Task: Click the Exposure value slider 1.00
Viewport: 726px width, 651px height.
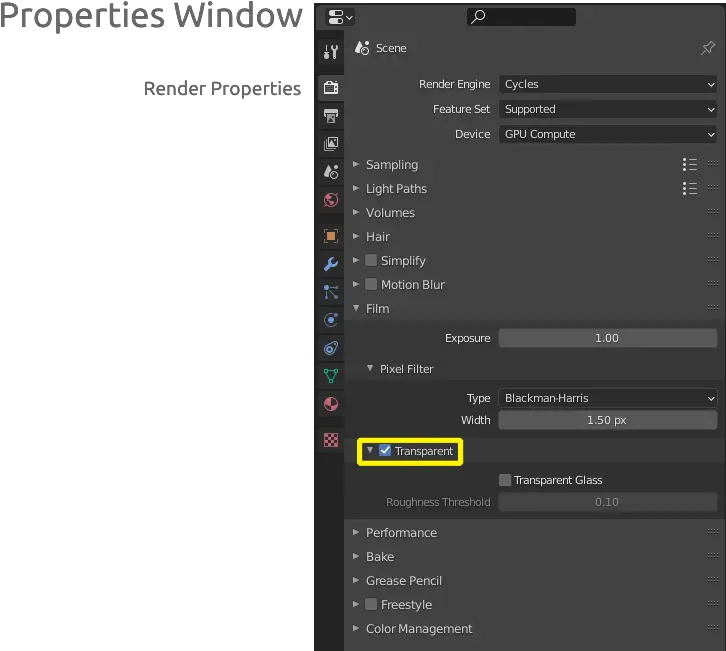Action: pos(607,338)
